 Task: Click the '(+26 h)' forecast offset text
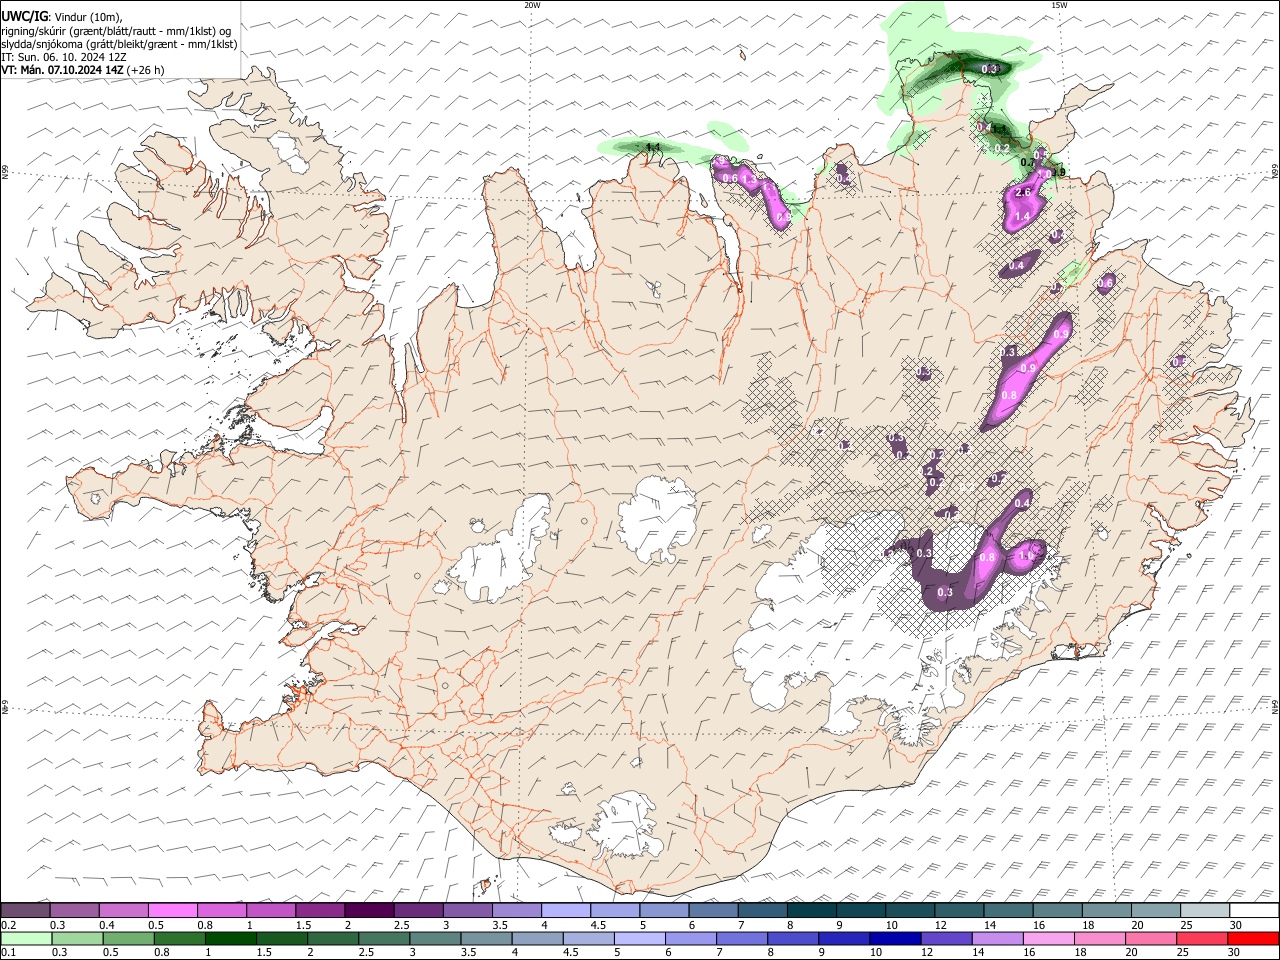tap(146, 70)
